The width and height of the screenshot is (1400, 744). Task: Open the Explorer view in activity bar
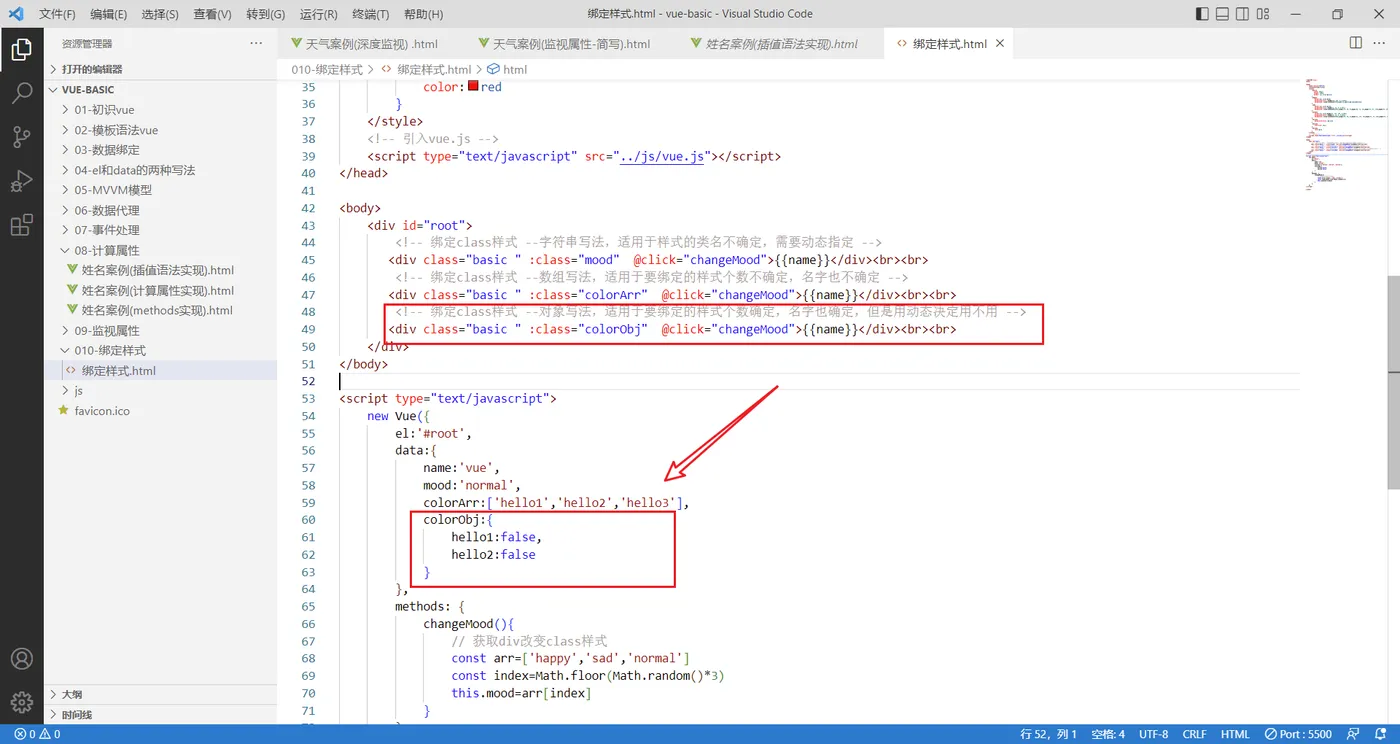[x=21, y=50]
